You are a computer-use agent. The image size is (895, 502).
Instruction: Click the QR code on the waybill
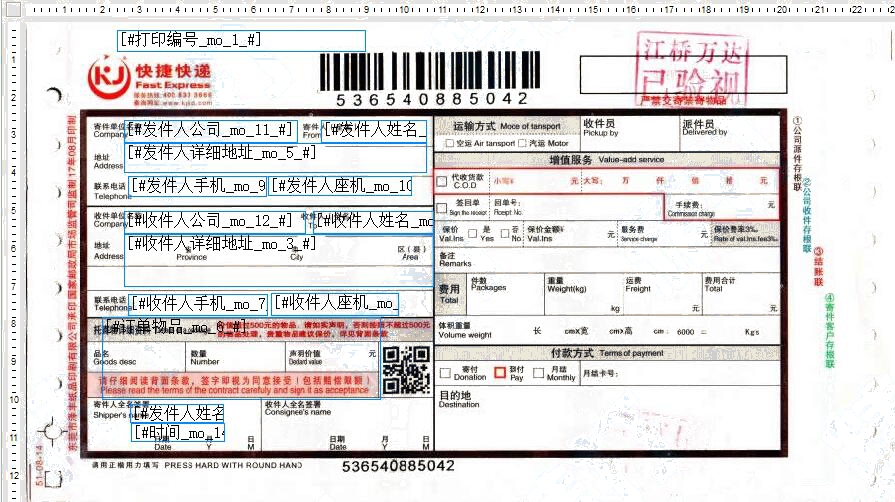click(x=406, y=370)
